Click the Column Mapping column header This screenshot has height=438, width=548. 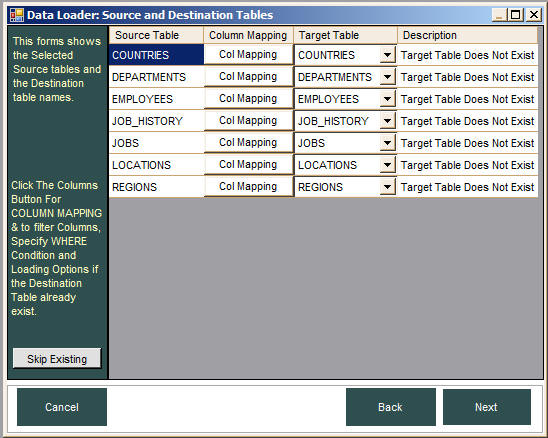[x=248, y=35]
